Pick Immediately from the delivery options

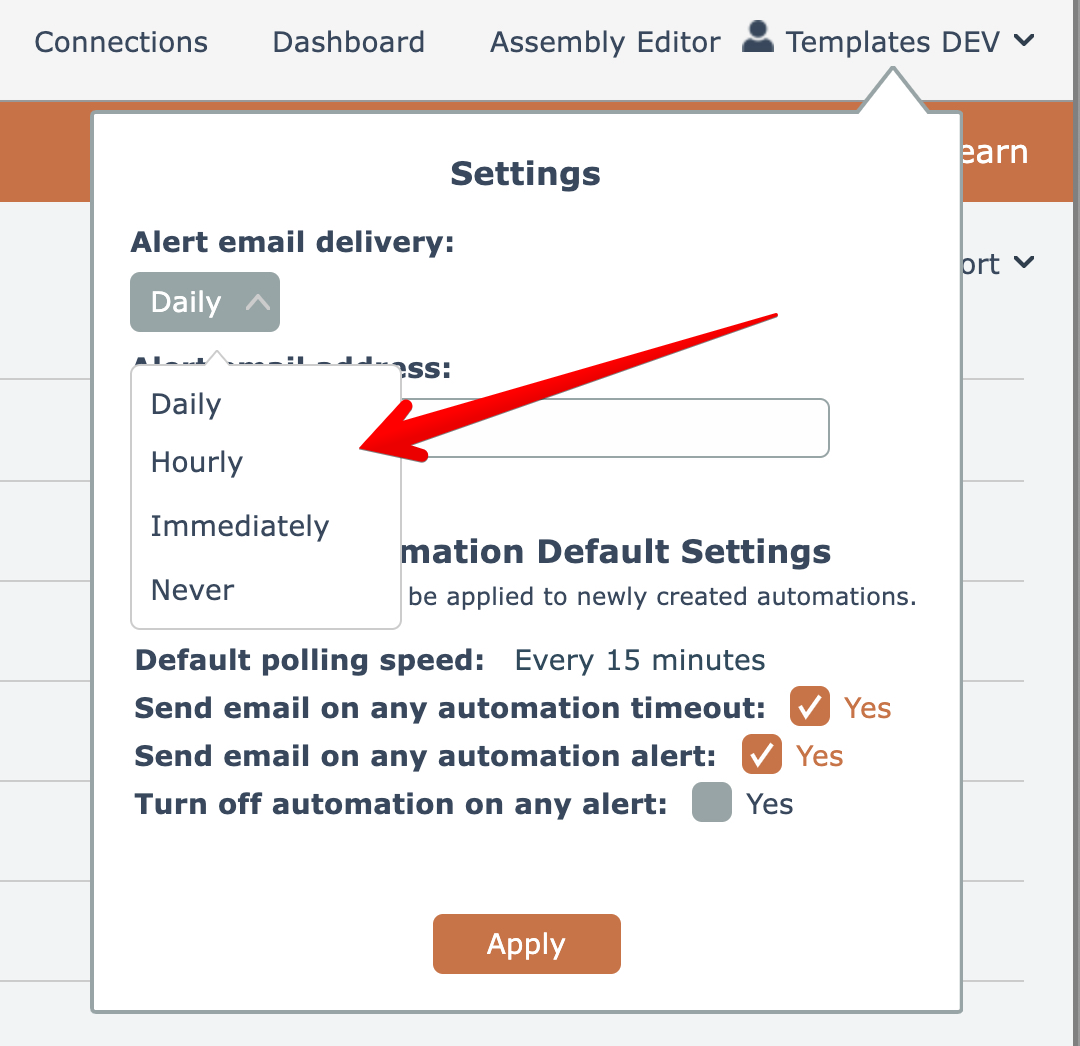(x=240, y=526)
